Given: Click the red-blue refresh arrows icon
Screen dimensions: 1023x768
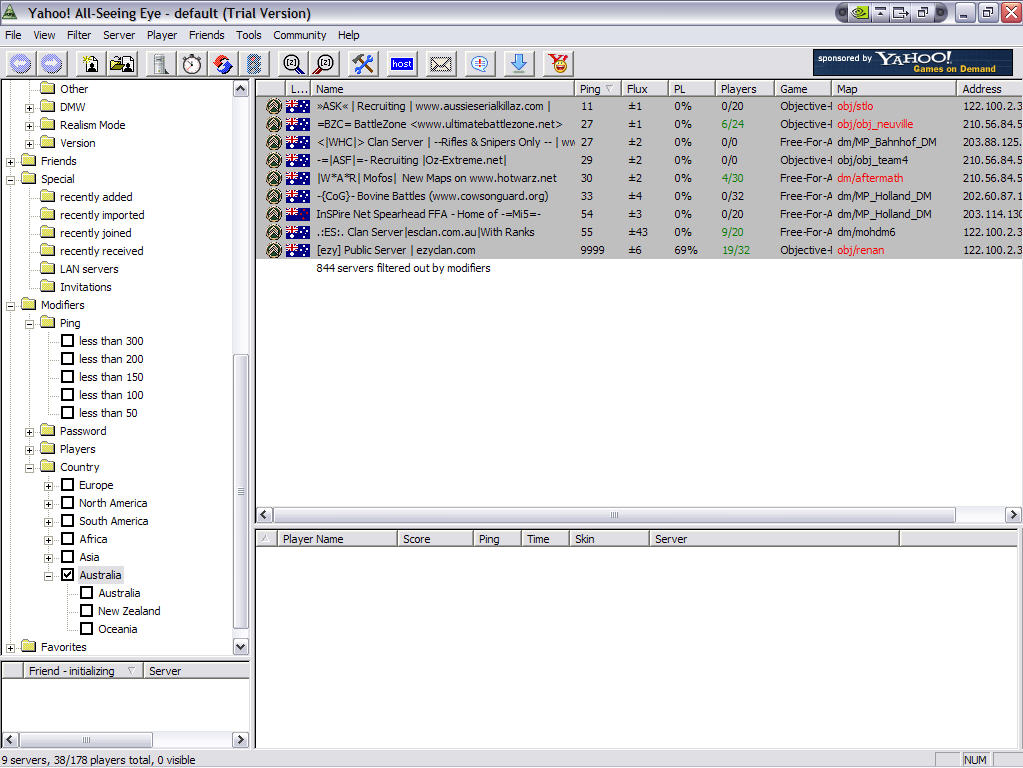Looking at the screenshot, I should tap(223, 63).
